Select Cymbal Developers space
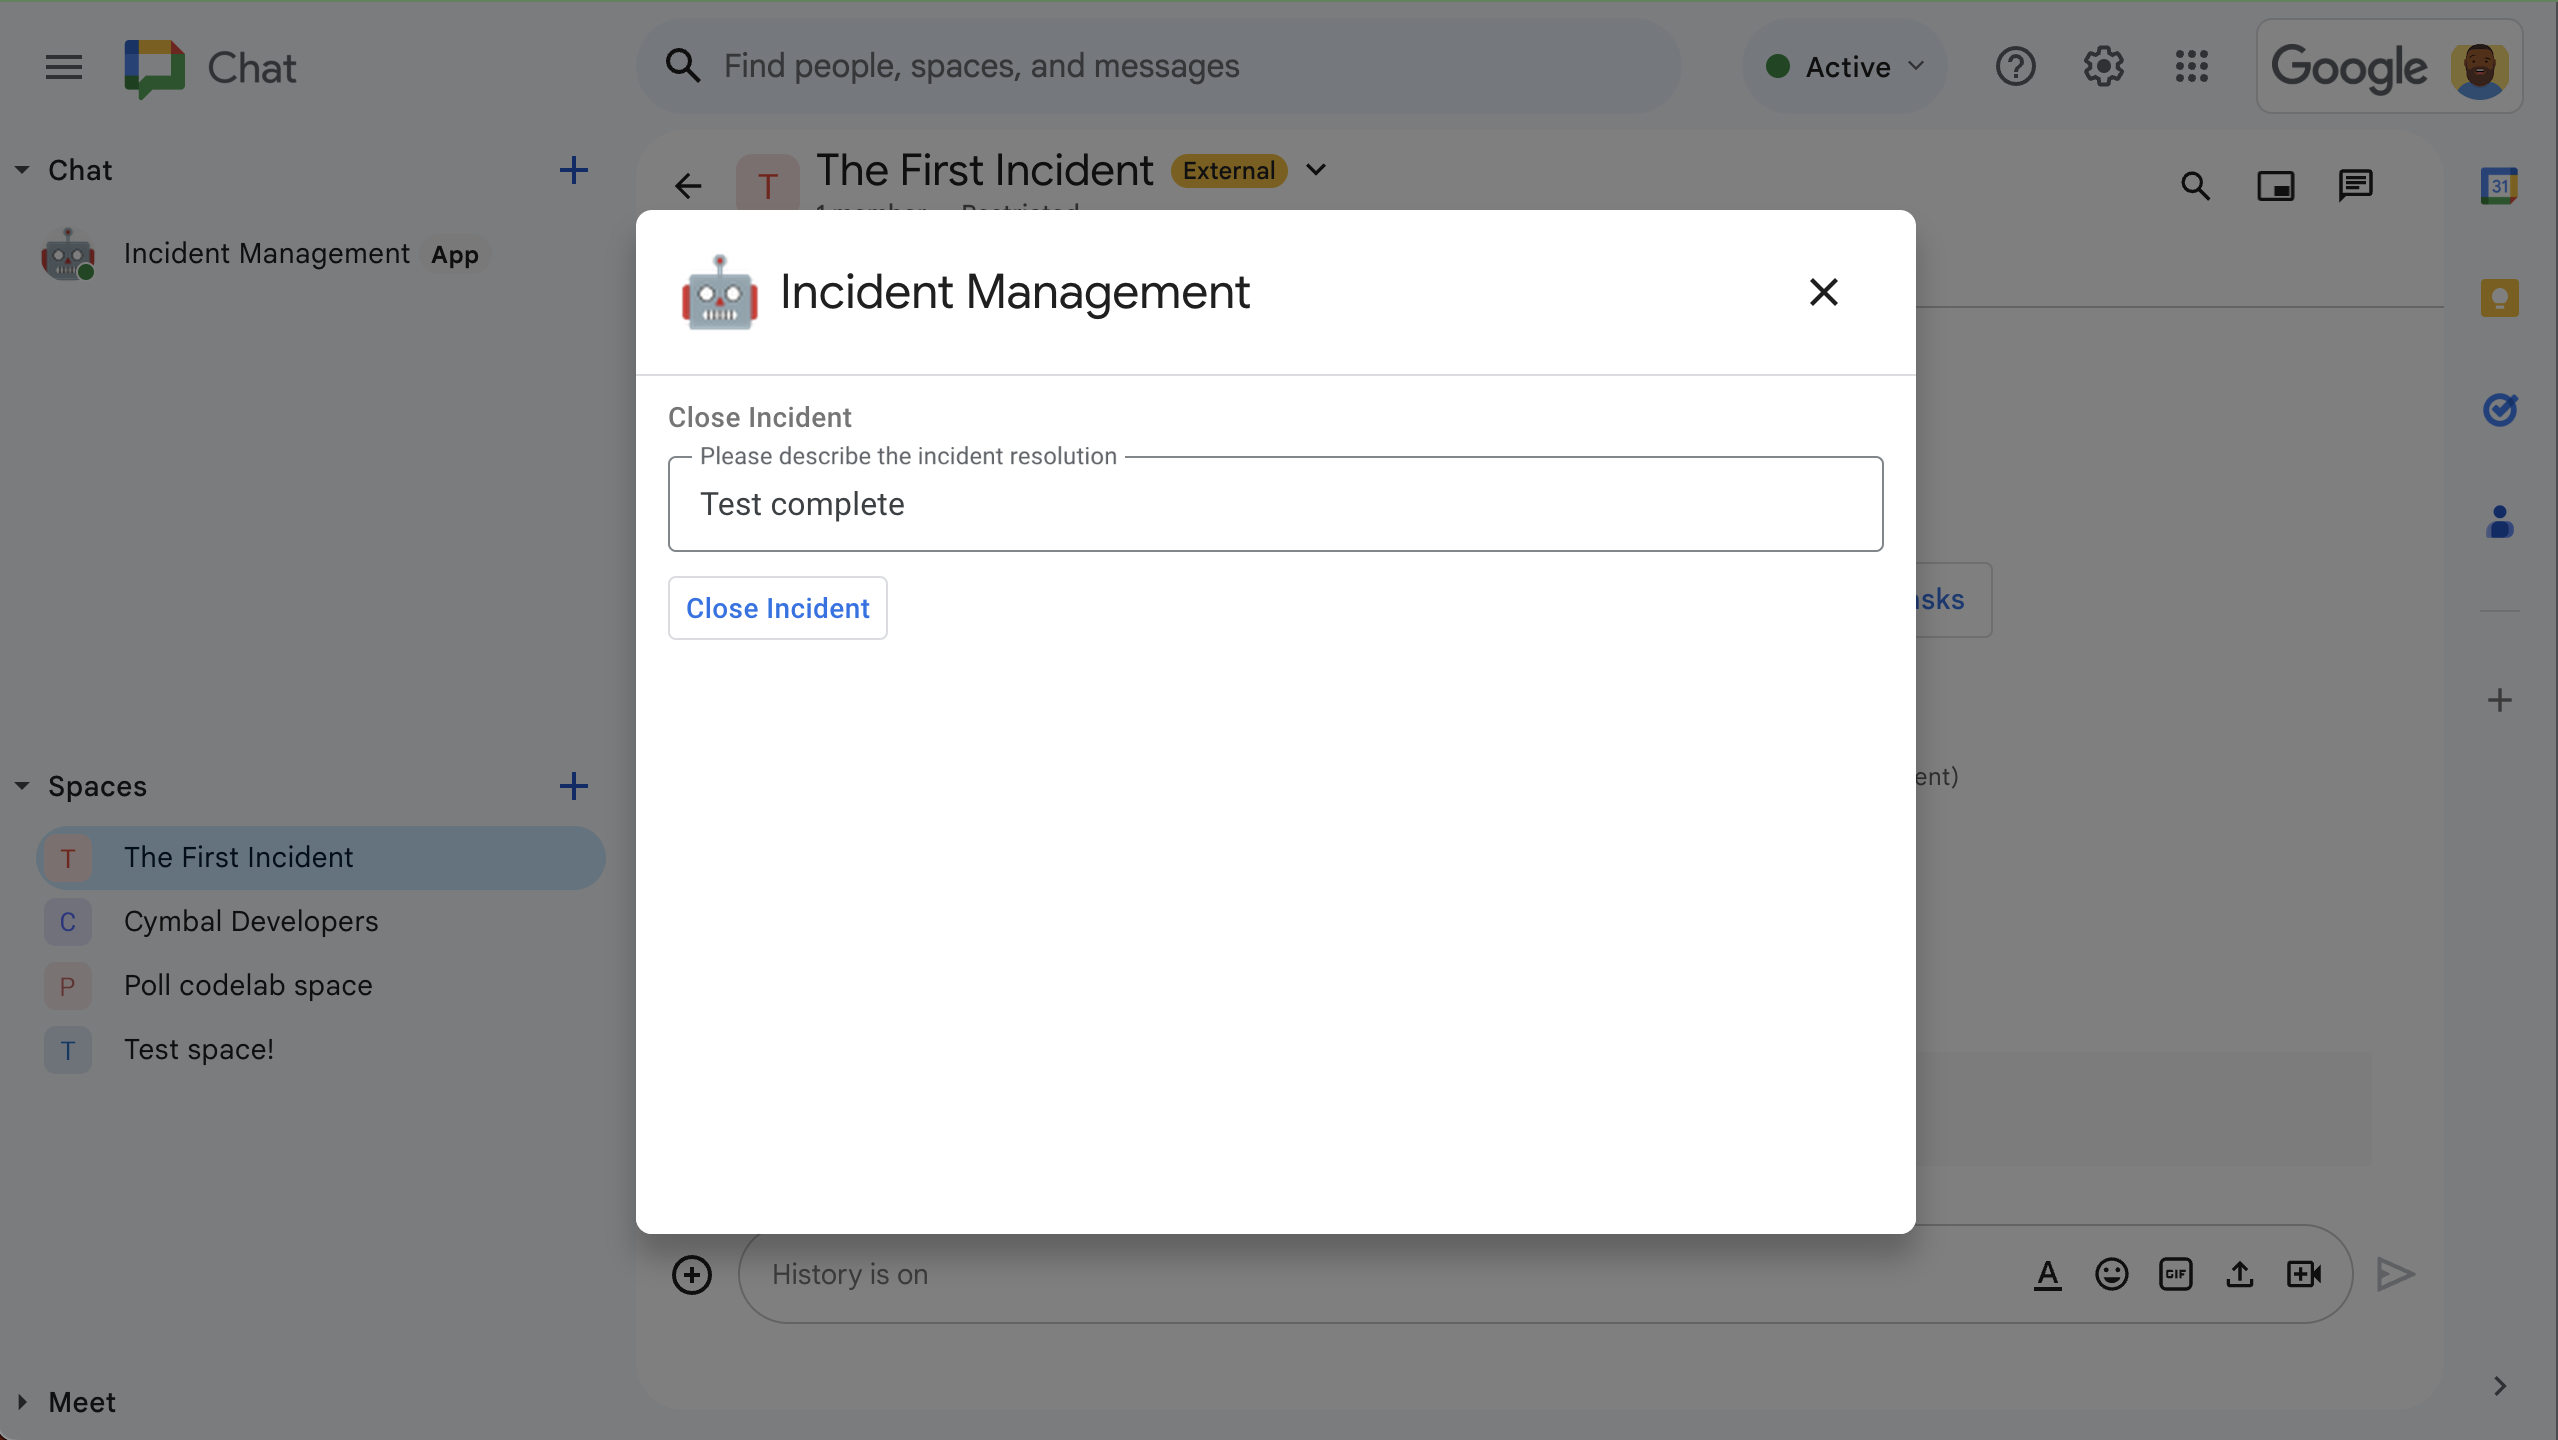2558x1440 pixels. point(251,920)
